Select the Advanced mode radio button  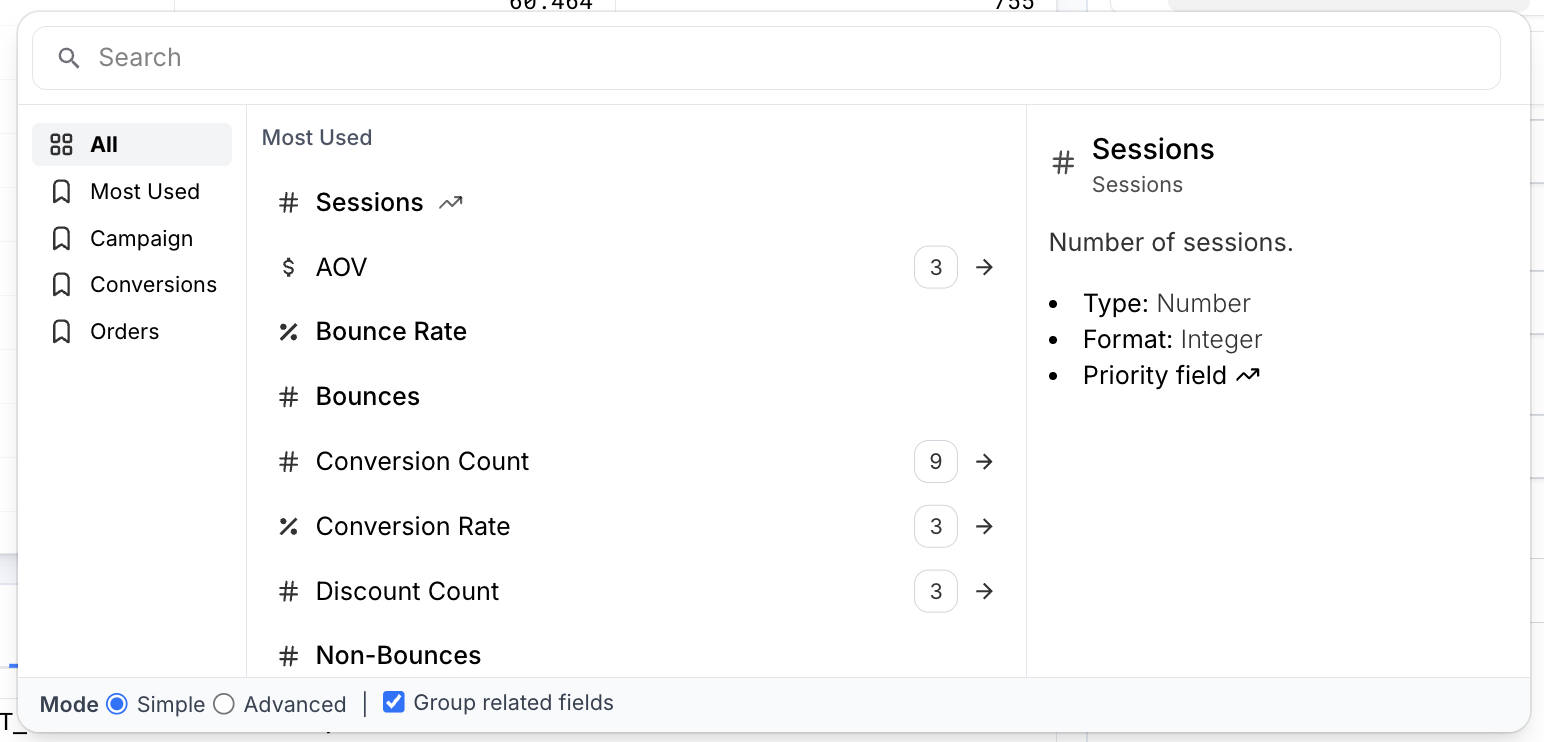pos(223,704)
